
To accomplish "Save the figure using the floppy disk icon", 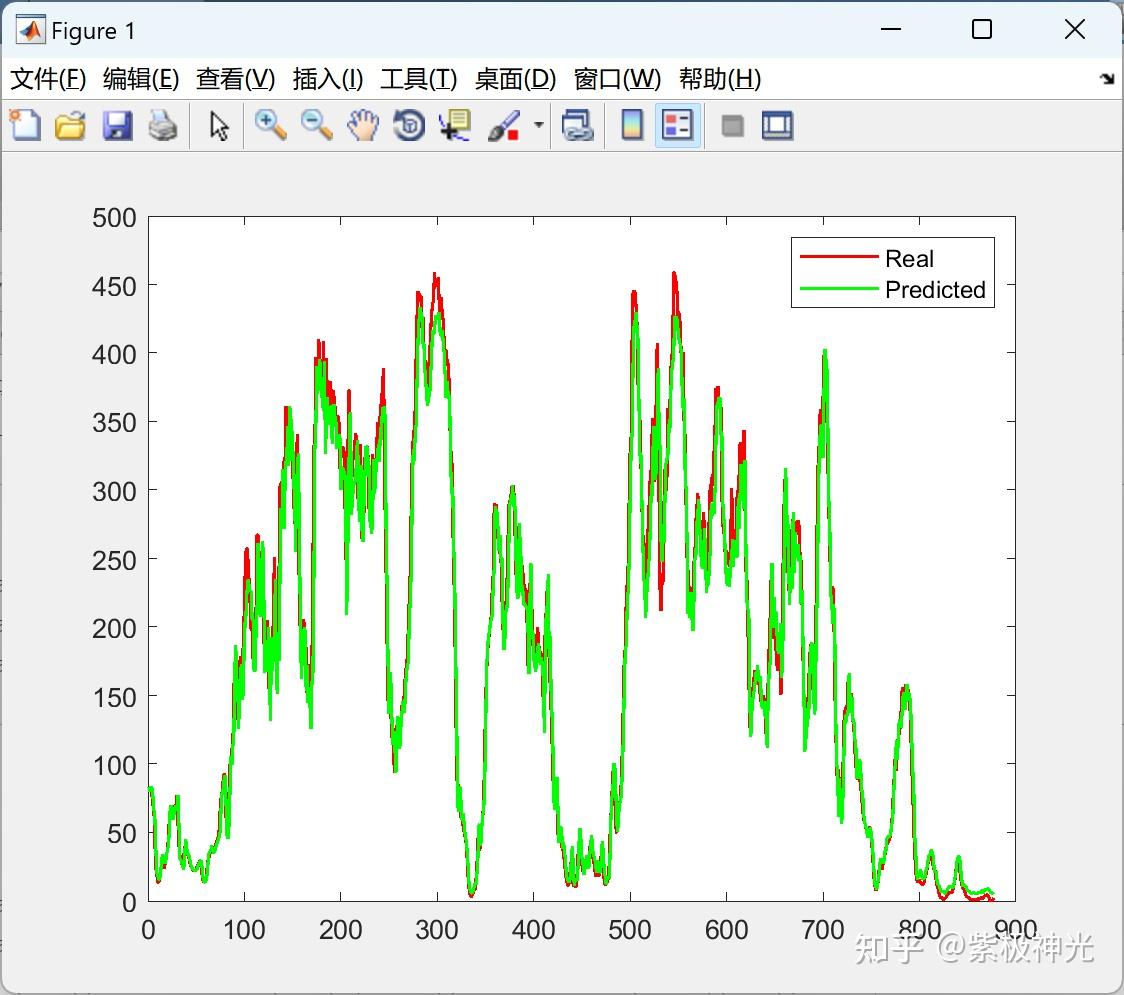I will (117, 125).
